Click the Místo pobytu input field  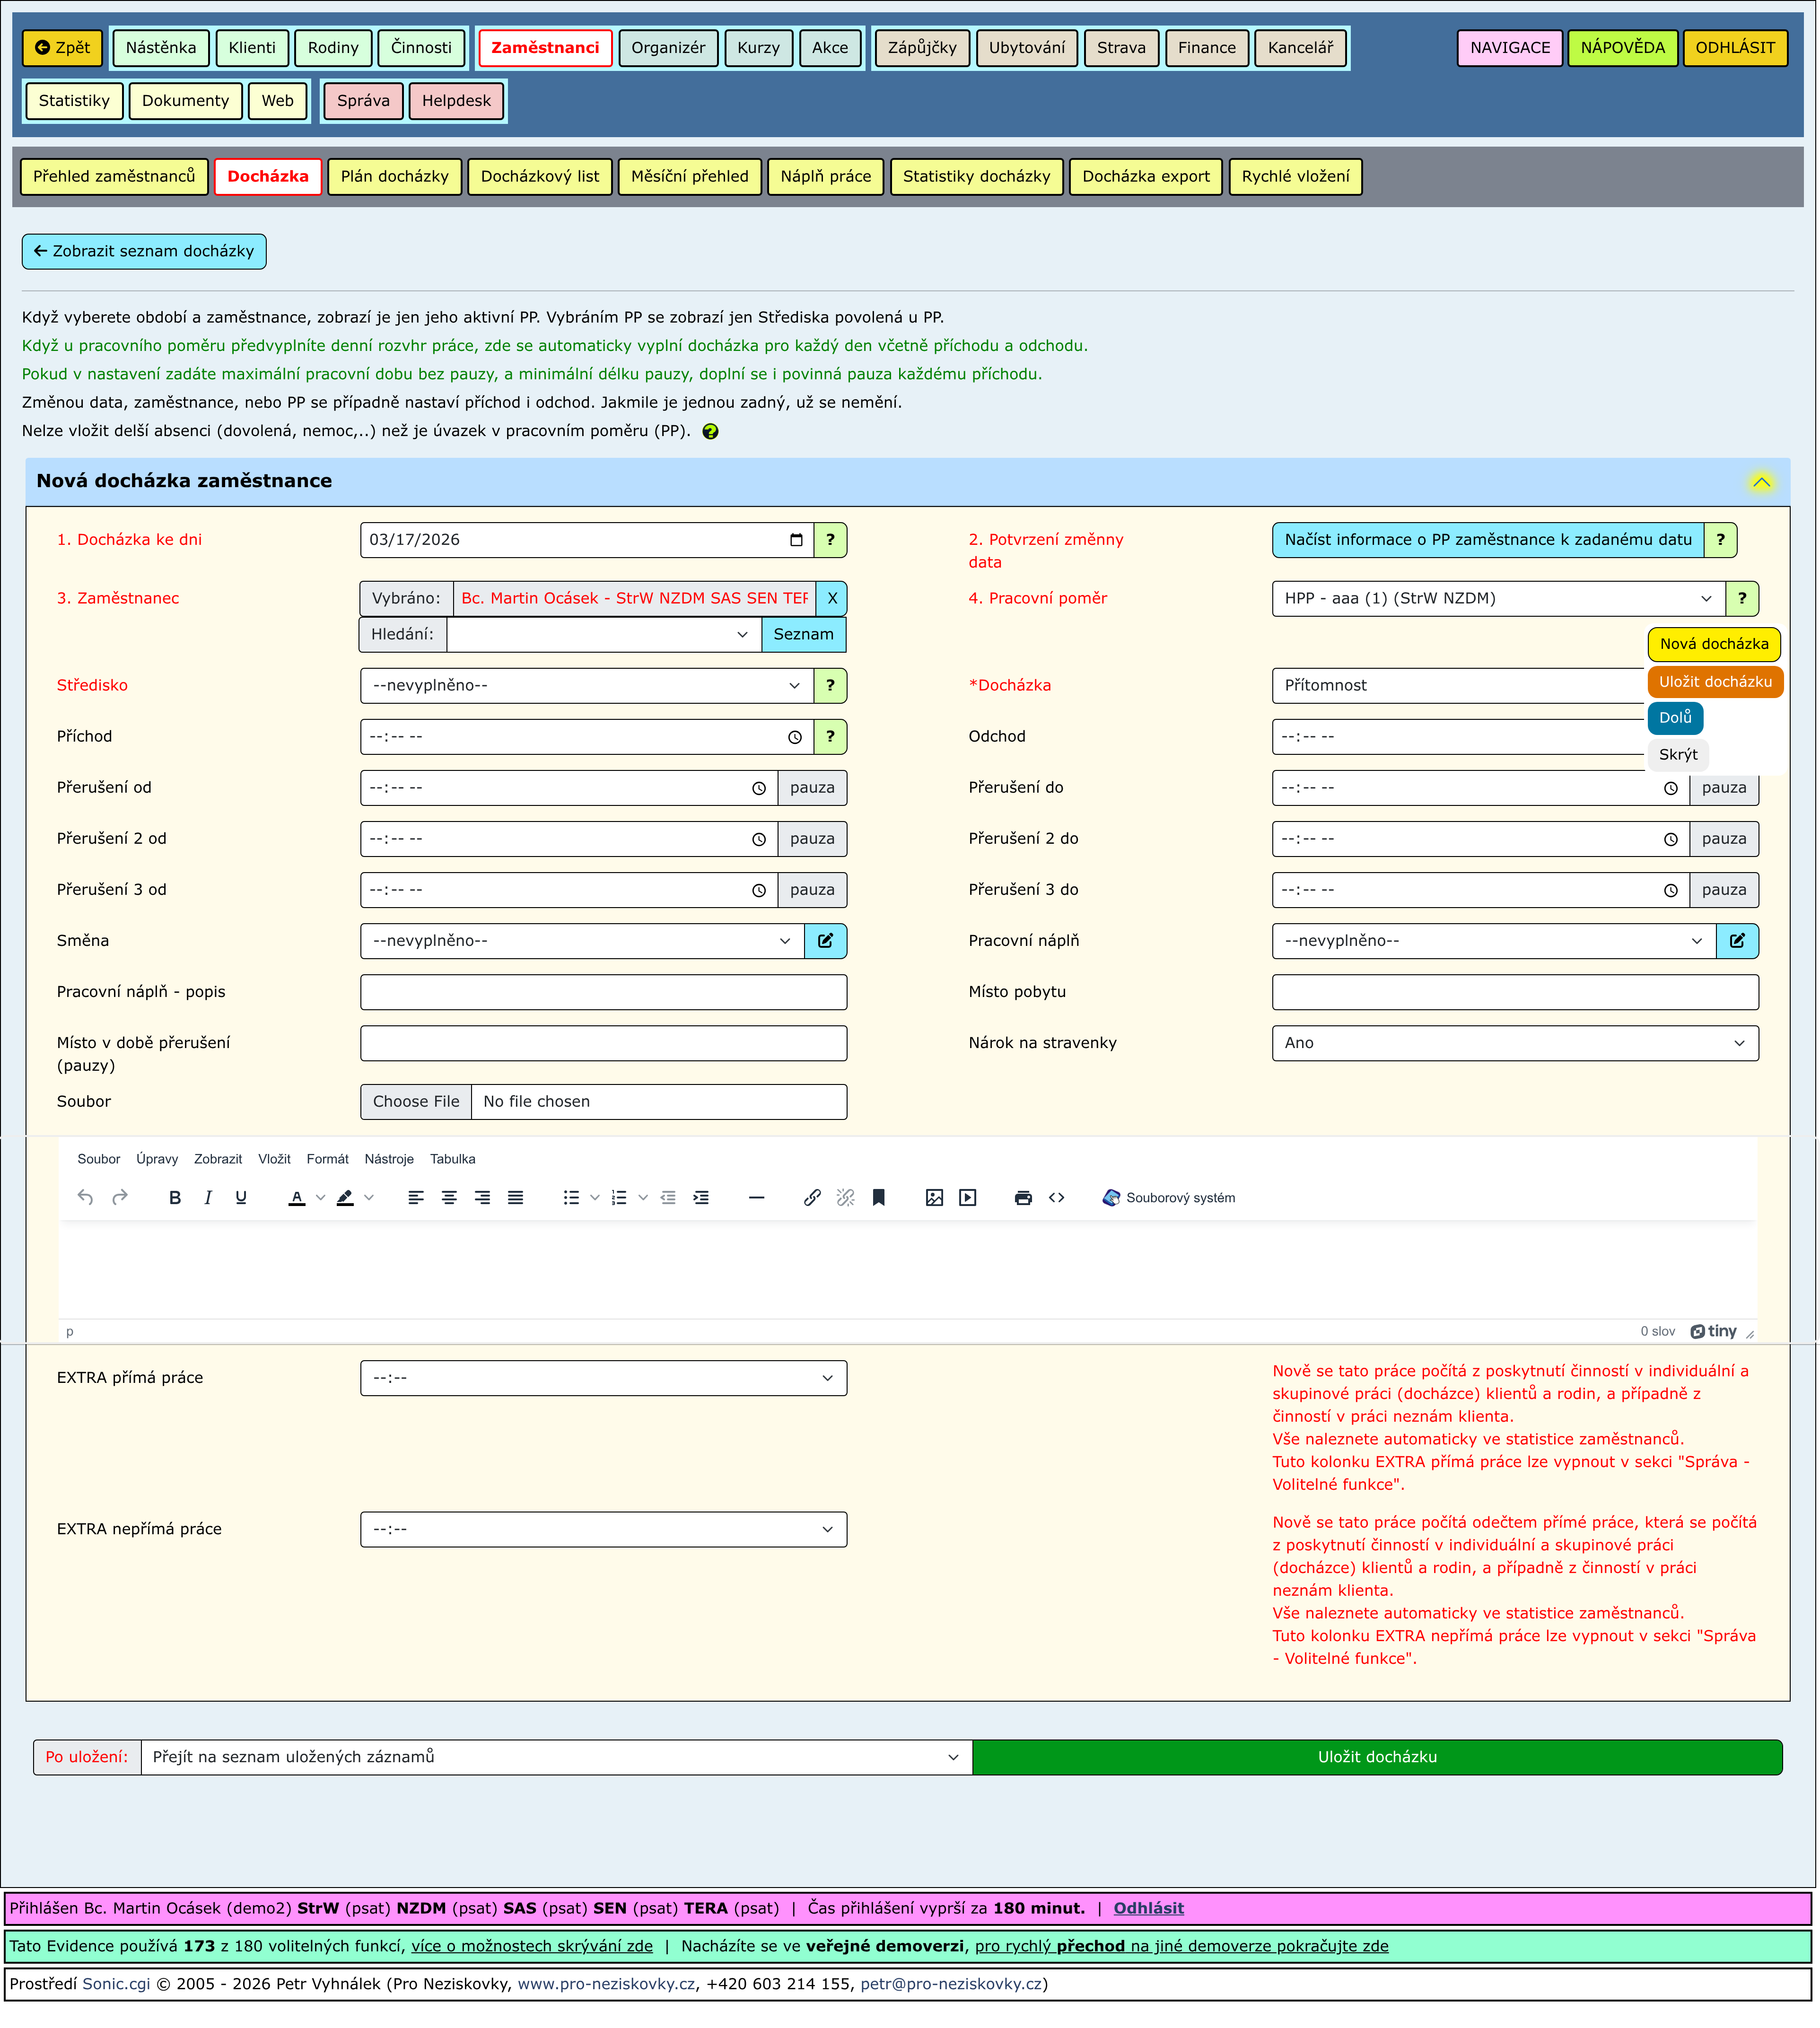tap(1514, 992)
